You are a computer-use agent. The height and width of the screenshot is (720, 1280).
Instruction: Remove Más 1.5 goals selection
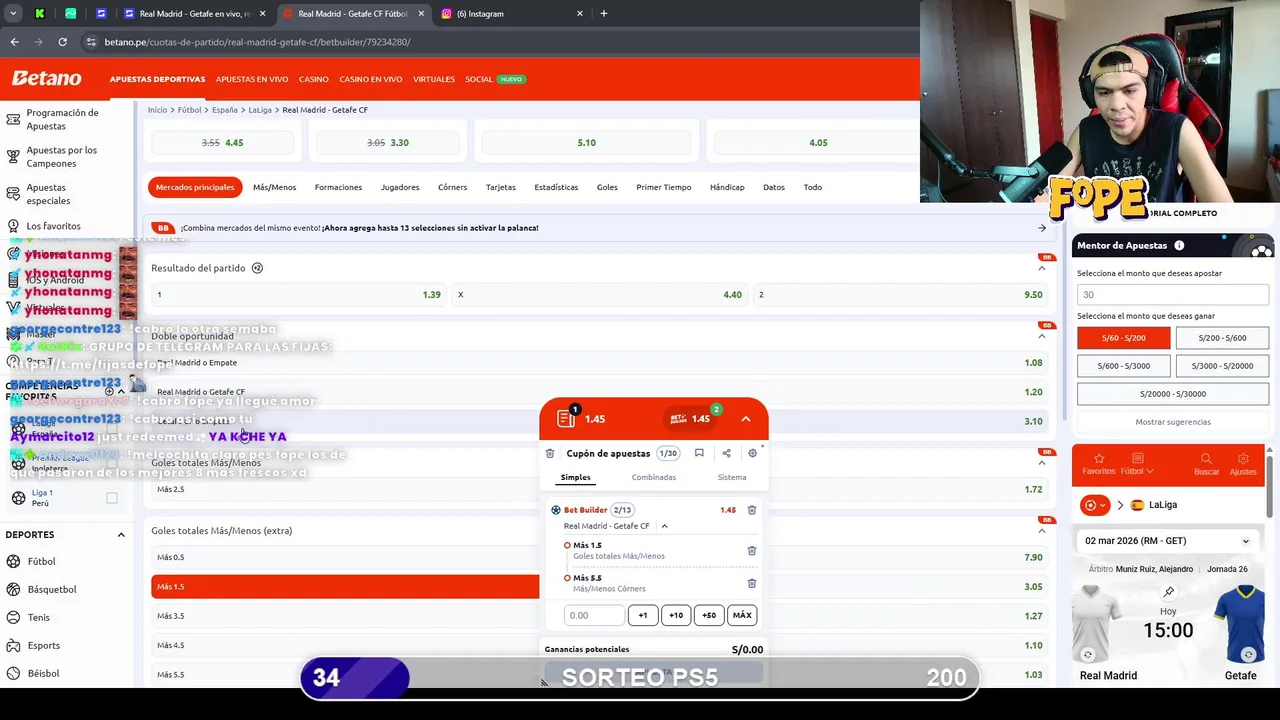pos(752,550)
